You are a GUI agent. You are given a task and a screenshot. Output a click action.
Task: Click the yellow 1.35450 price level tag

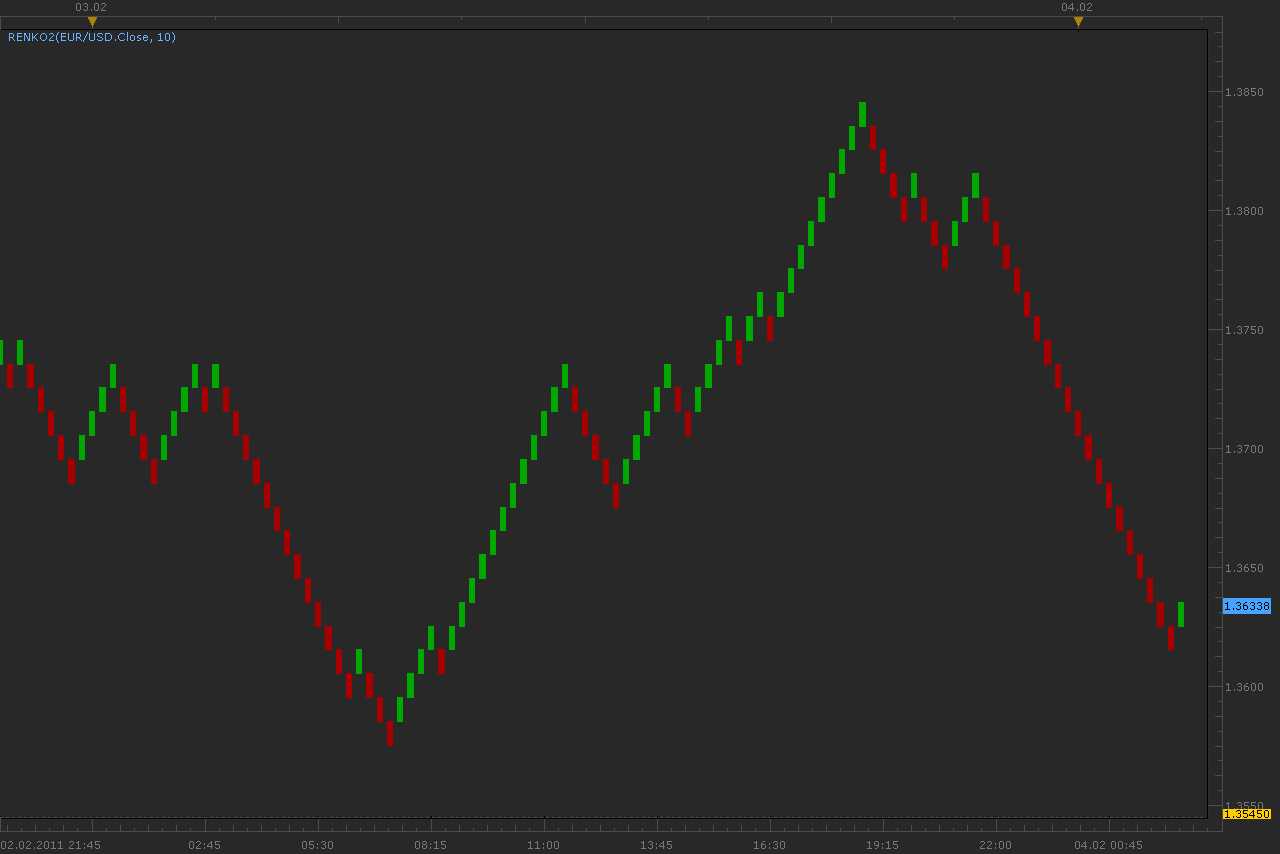click(x=1247, y=814)
